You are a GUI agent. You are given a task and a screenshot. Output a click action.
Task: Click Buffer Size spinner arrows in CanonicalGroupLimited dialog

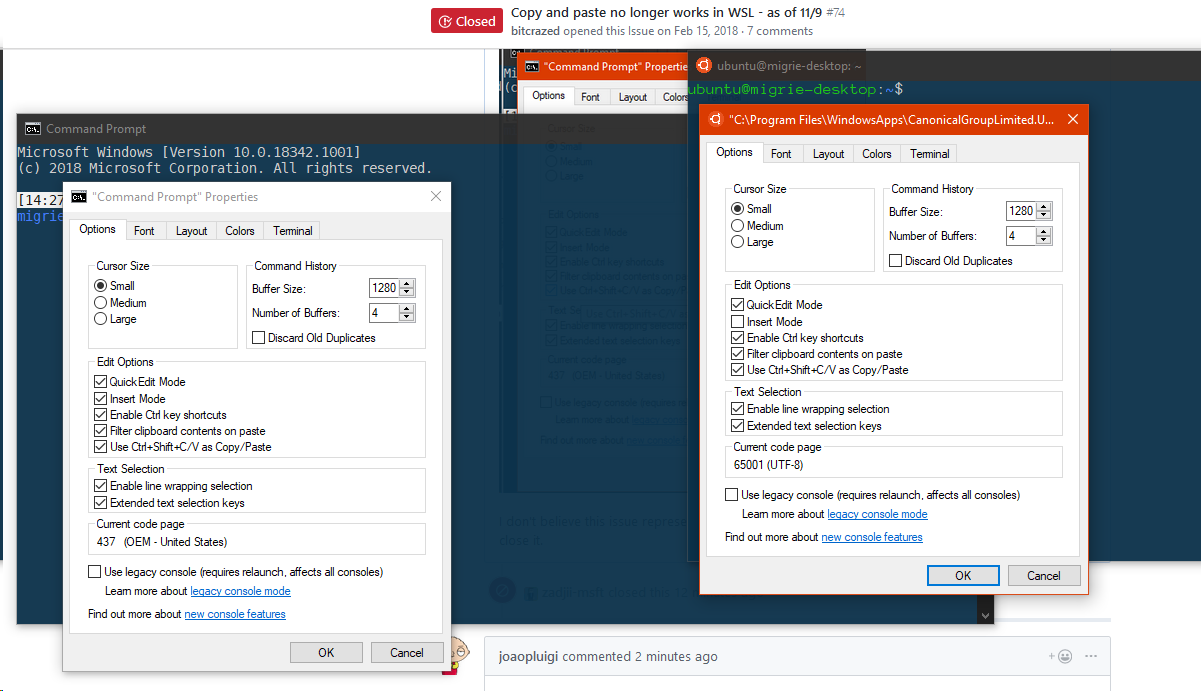[1044, 211]
